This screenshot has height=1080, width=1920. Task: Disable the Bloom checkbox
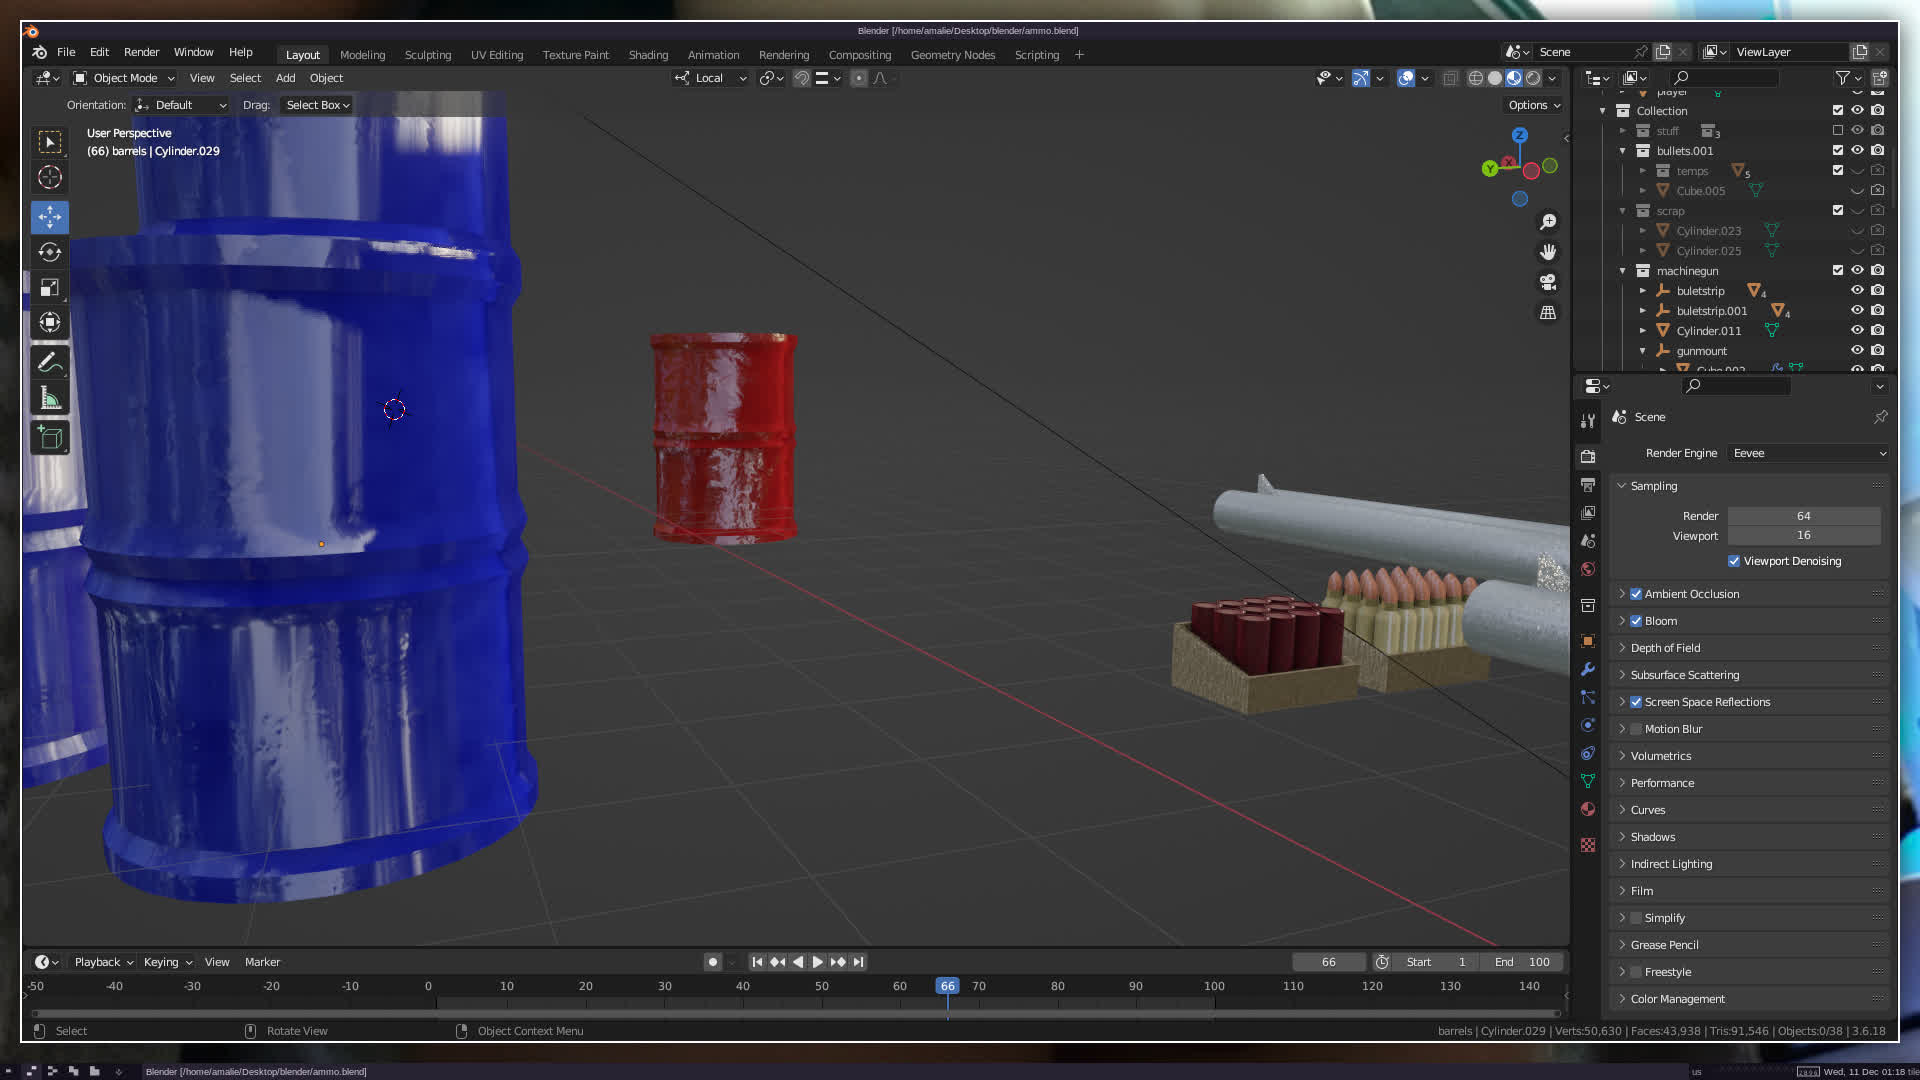[x=1637, y=621]
